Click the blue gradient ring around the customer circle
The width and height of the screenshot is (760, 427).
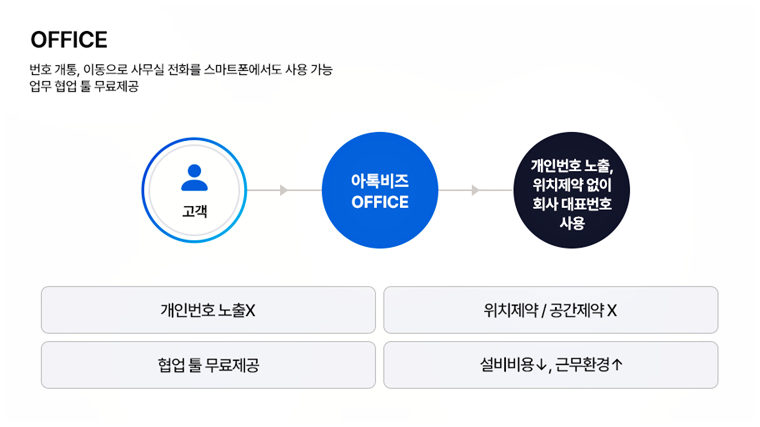click(x=146, y=190)
